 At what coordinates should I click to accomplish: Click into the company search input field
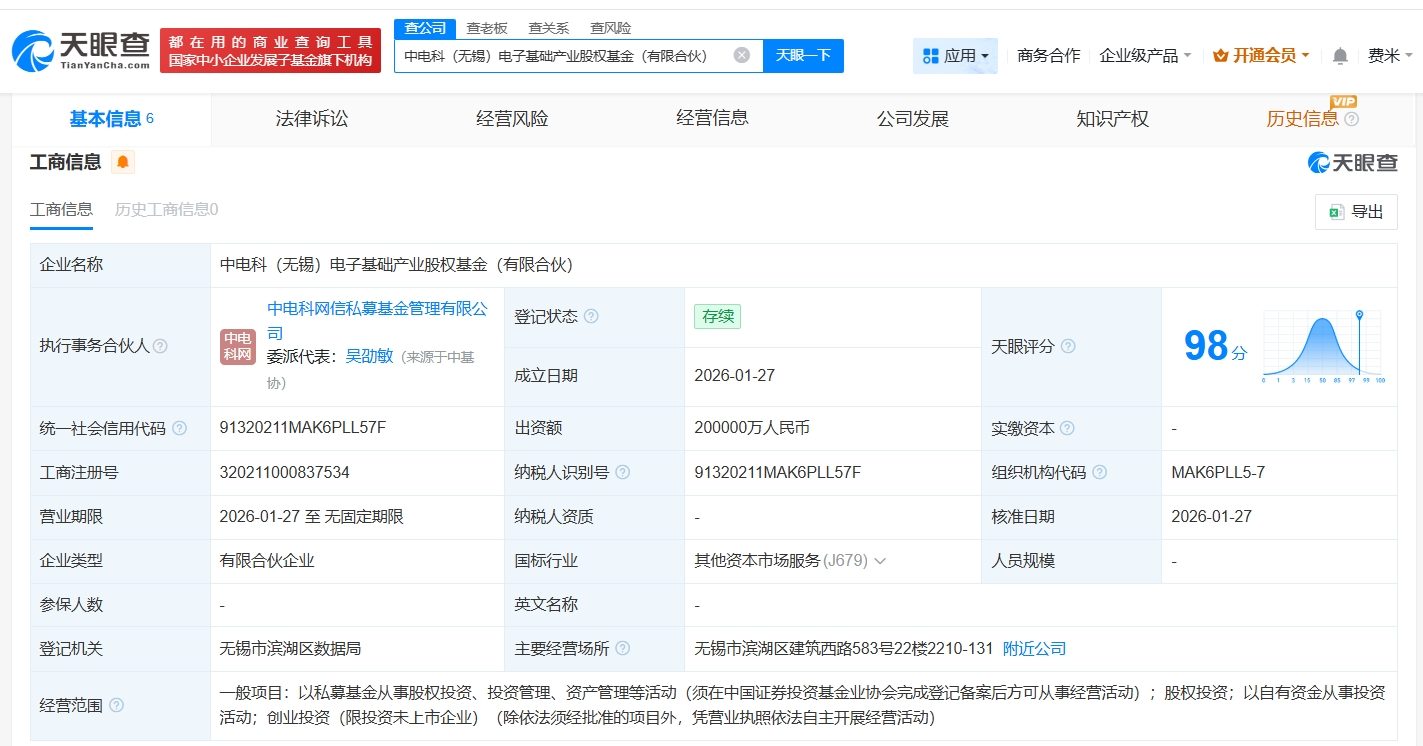tap(560, 56)
